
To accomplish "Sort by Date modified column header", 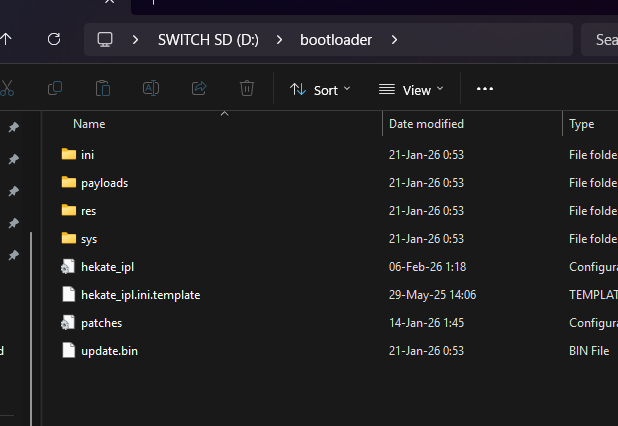I will tap(426, 124).
